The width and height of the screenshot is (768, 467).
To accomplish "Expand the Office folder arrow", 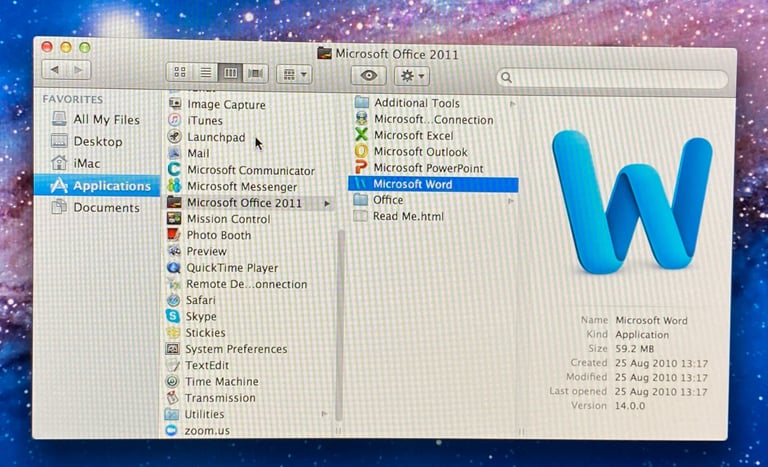I will click(511, 200).
